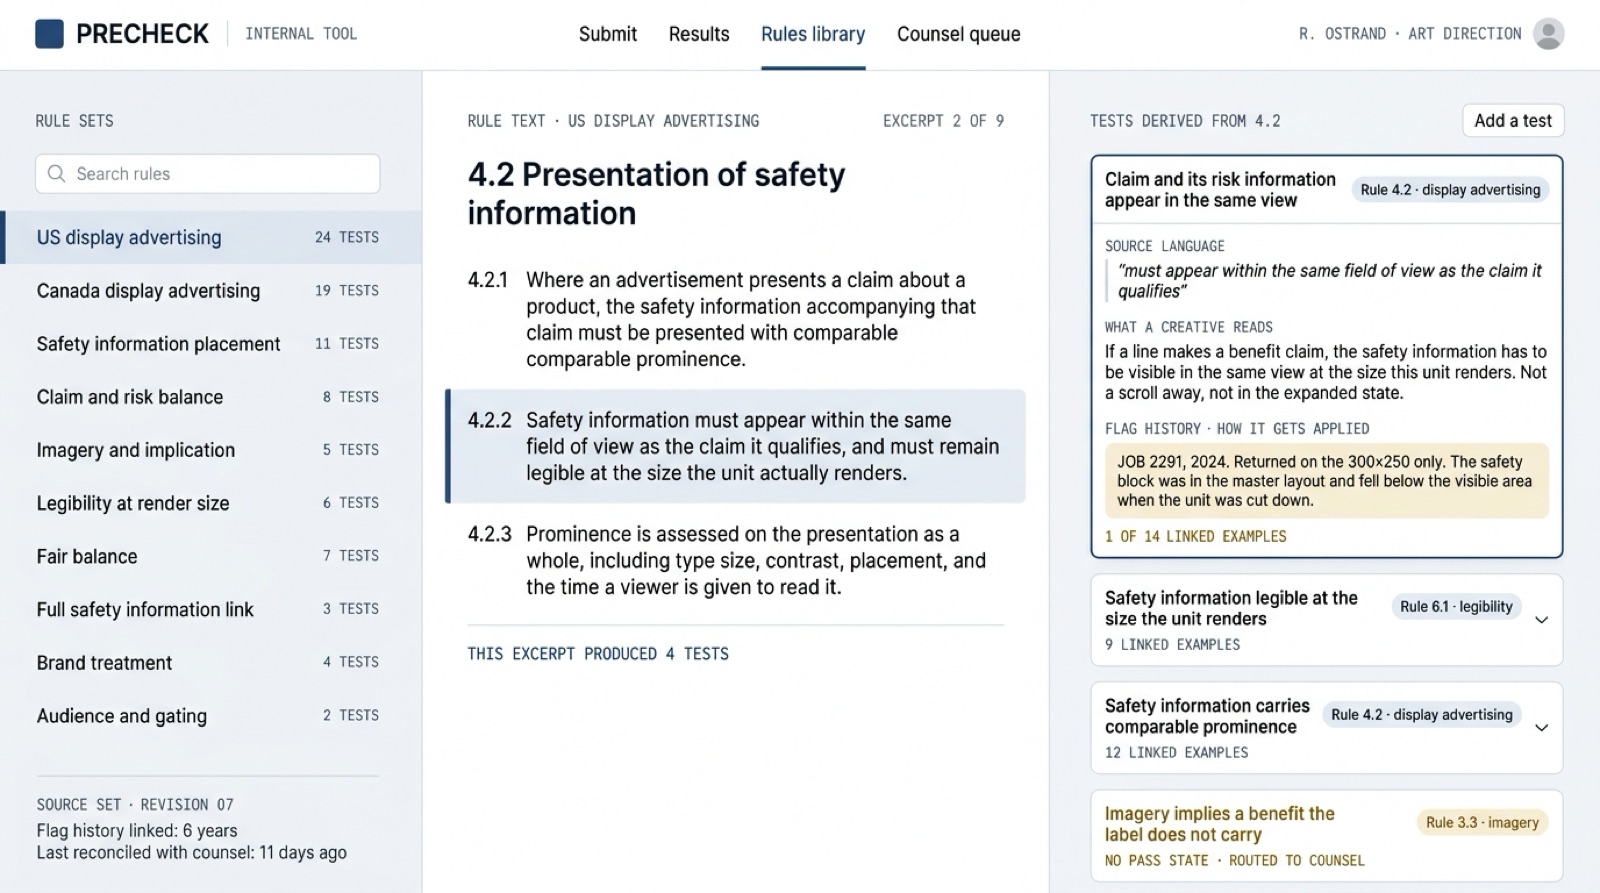Select the Rules library tab

[x=813, y=34]
